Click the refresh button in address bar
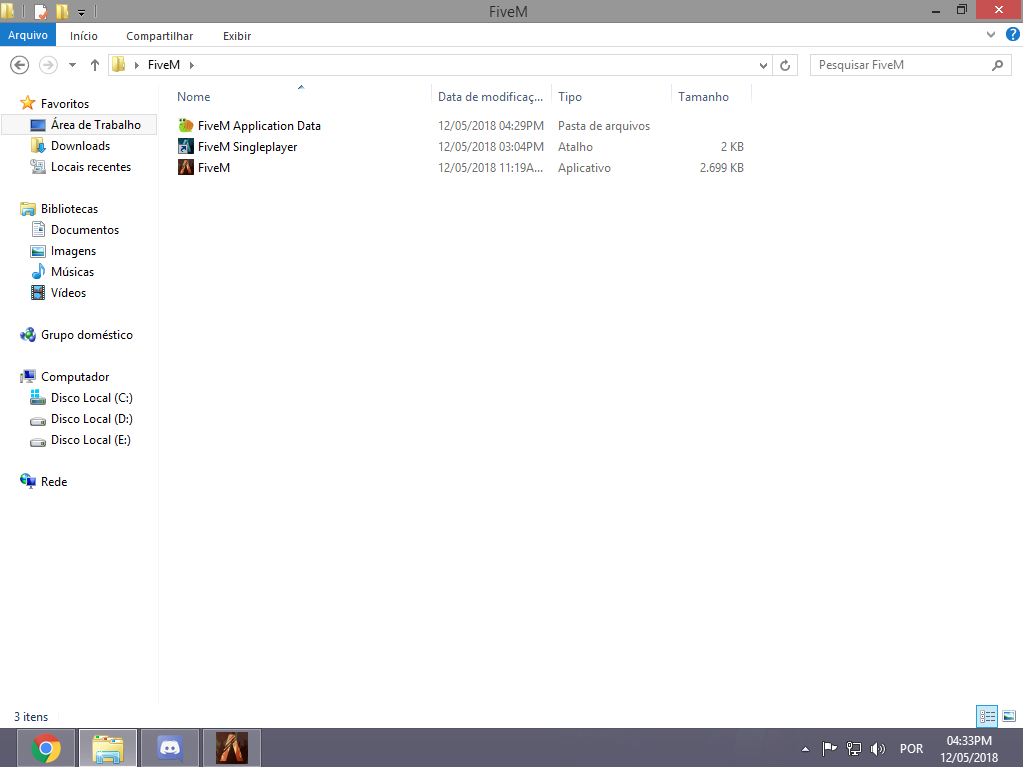This screenshot has height=767, width=1023. 786,65
